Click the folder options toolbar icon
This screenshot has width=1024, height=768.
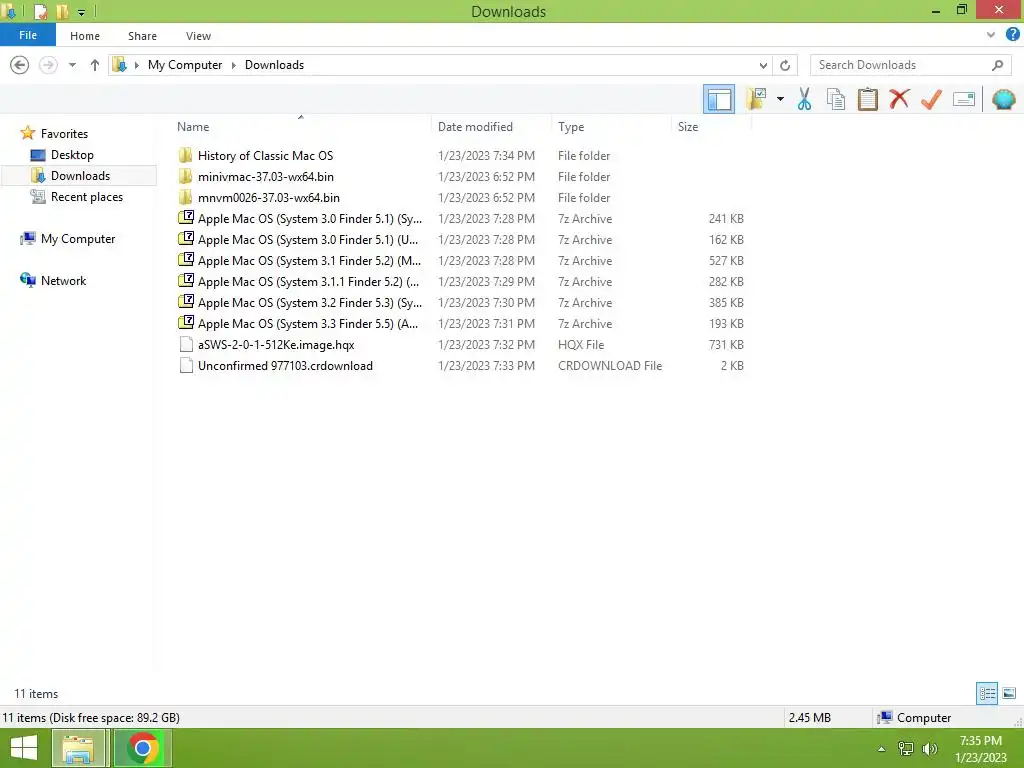pos(756,99)
